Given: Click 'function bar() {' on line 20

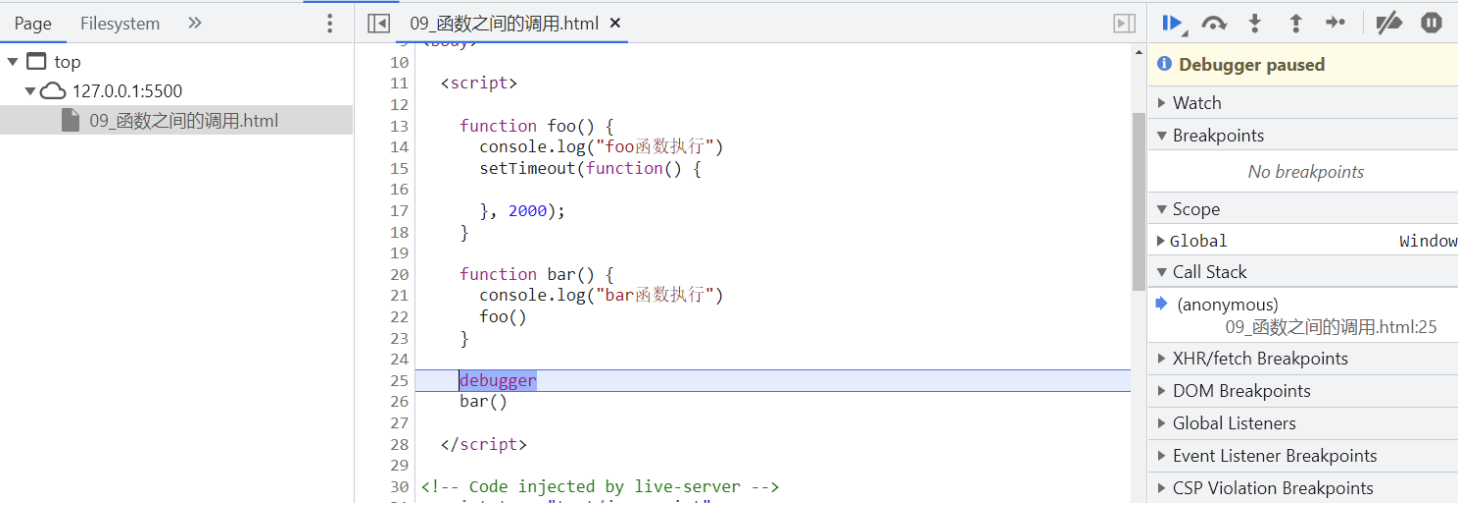Looking at the screenshot, I should pyautogui.click(x=536, y=274).
